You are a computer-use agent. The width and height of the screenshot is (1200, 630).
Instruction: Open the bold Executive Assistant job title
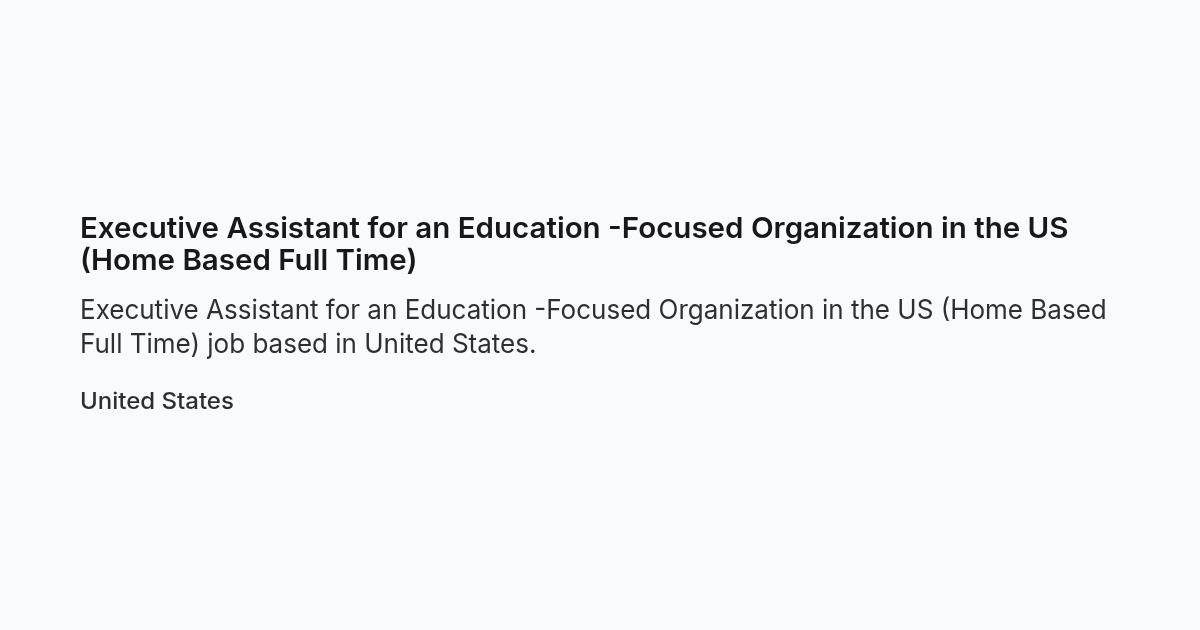point(574,244)
